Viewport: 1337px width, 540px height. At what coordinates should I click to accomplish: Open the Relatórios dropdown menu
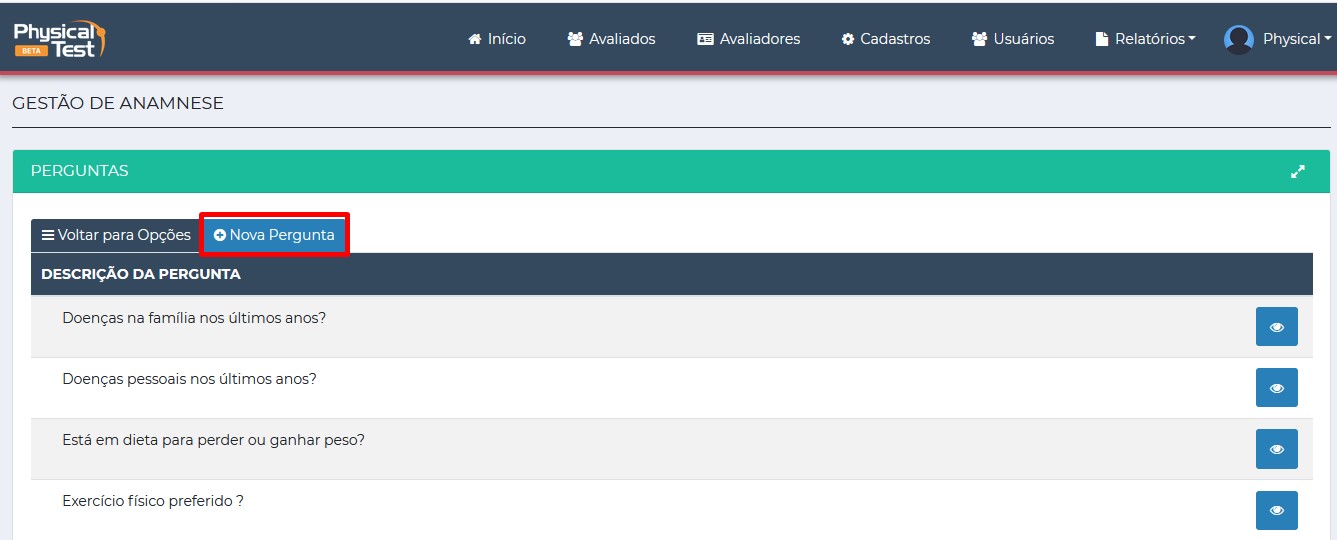[1155, 39]
